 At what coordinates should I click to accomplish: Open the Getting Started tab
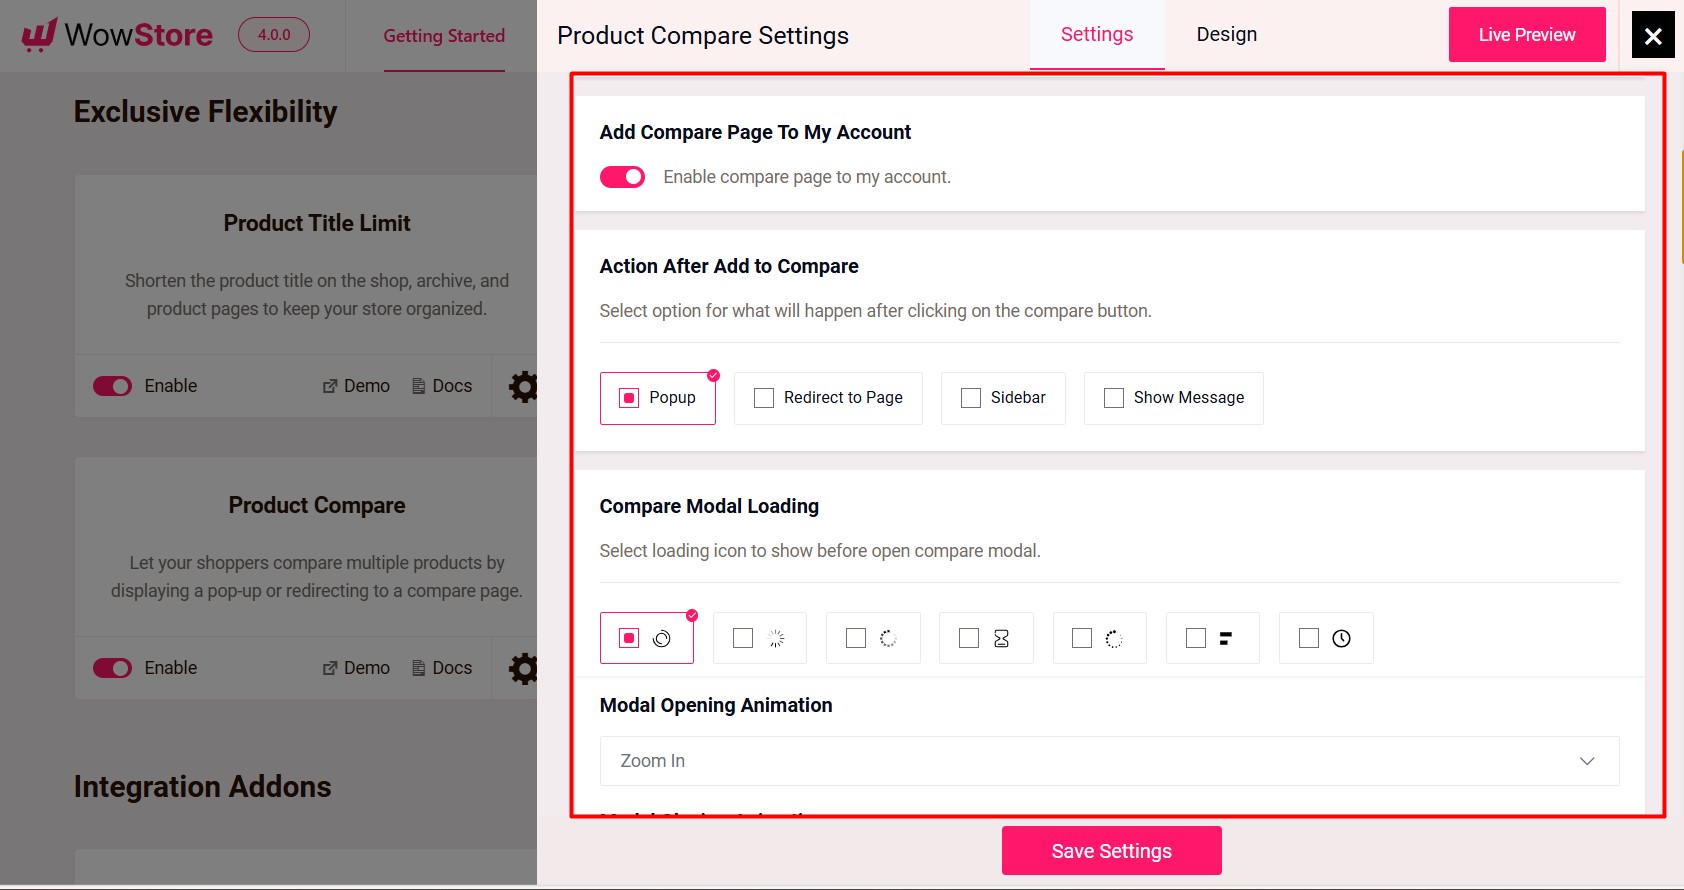[444, 36]
